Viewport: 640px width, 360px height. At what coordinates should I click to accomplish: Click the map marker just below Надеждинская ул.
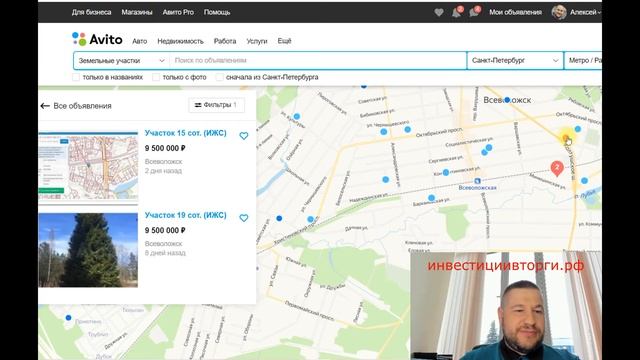[431, 198]
